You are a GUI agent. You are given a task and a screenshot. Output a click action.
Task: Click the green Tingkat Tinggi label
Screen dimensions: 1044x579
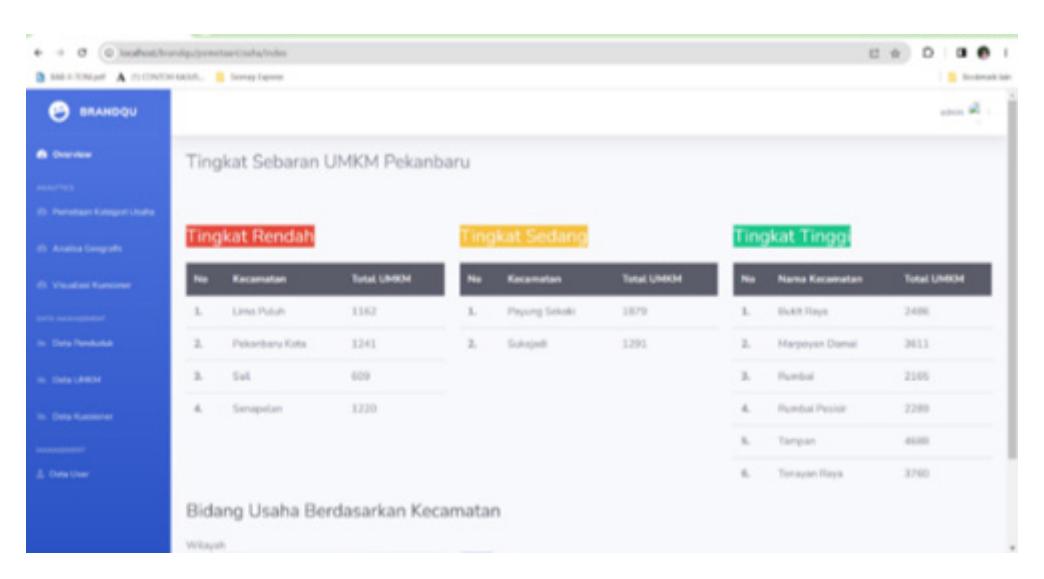792,236
